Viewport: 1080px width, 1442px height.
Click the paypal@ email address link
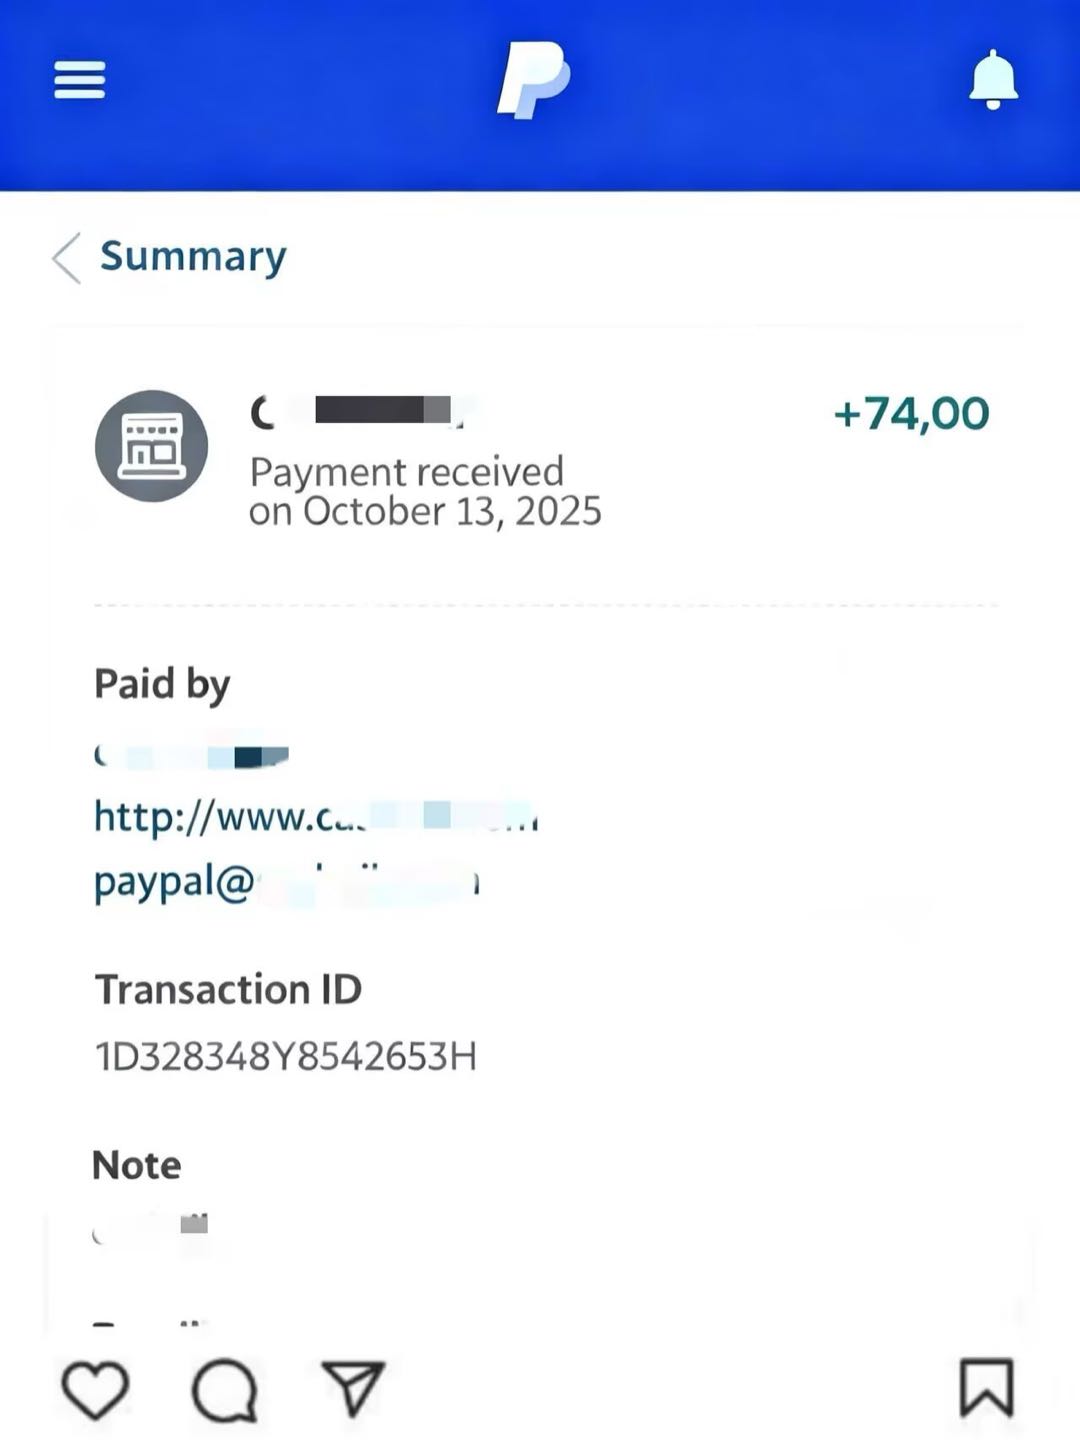[286, 882]
